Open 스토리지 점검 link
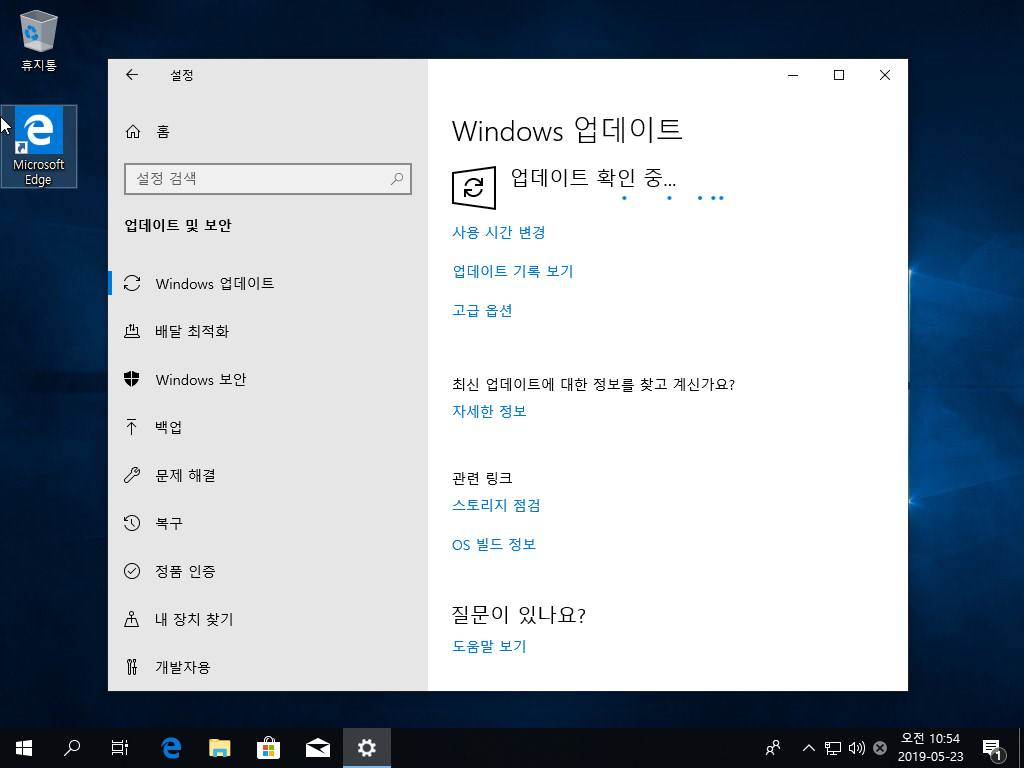 tap(496, 505)
